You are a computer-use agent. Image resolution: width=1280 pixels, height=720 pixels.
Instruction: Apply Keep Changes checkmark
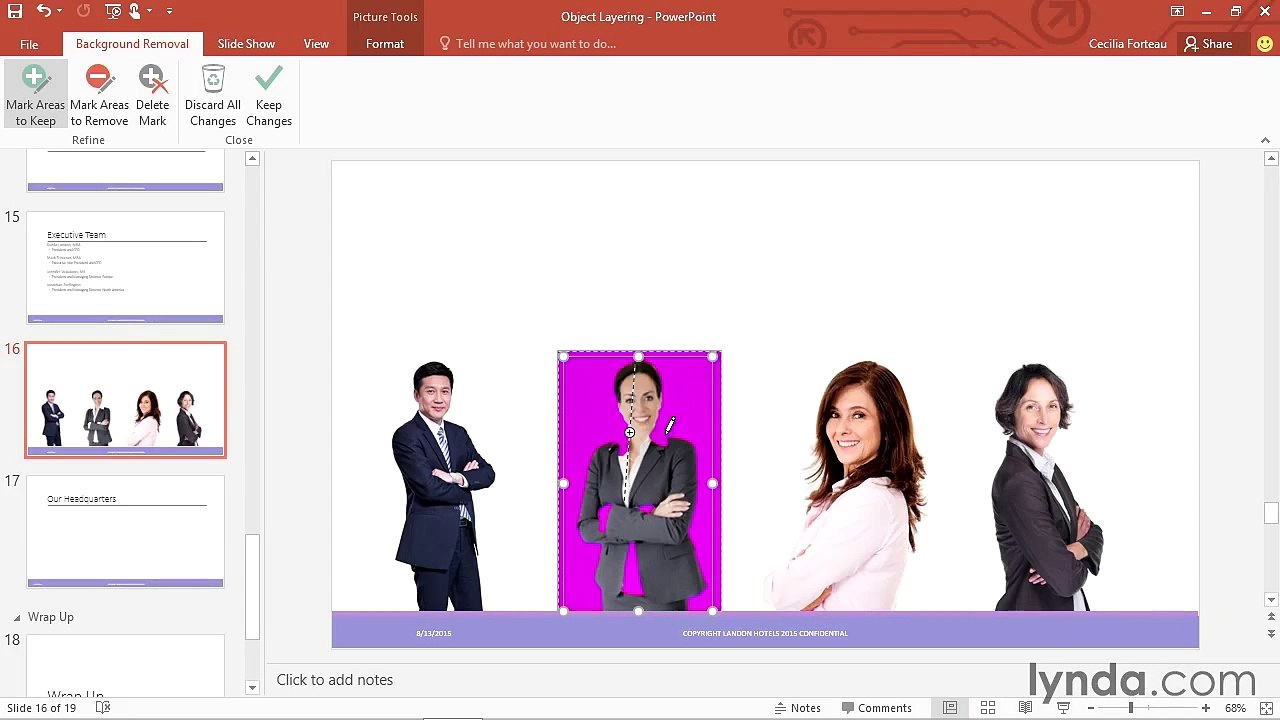pyautogui.click(x=269, y=79)
